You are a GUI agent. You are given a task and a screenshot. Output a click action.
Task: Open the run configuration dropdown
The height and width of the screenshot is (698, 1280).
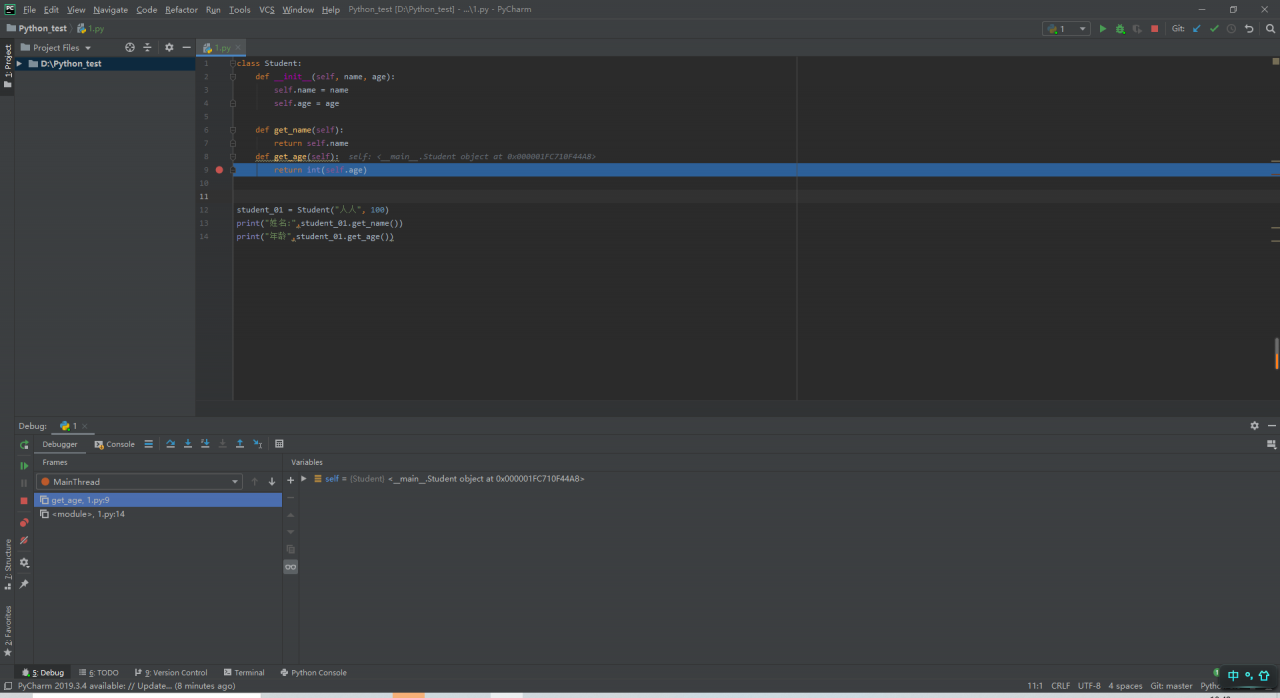click(x=1066, y=29)
